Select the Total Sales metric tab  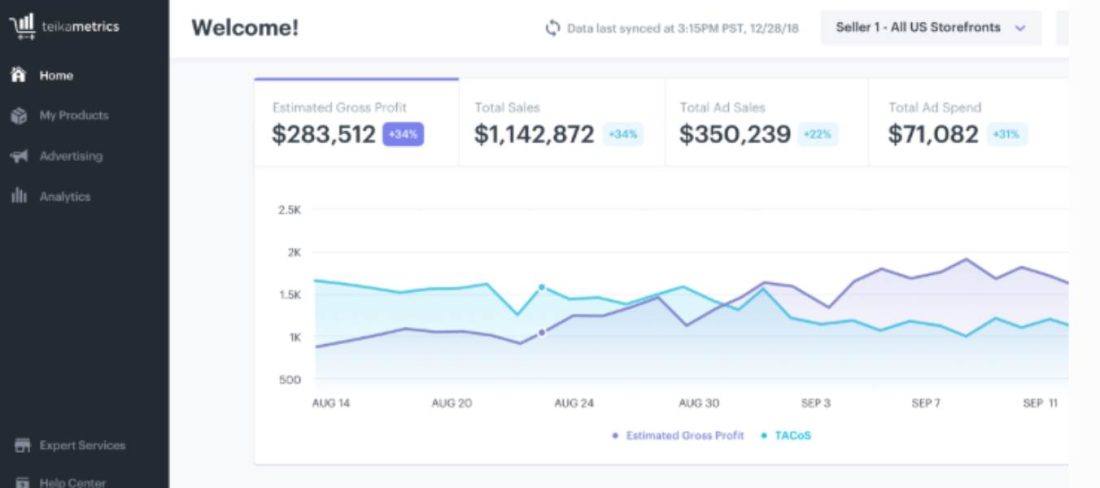(x=562, y=123)
